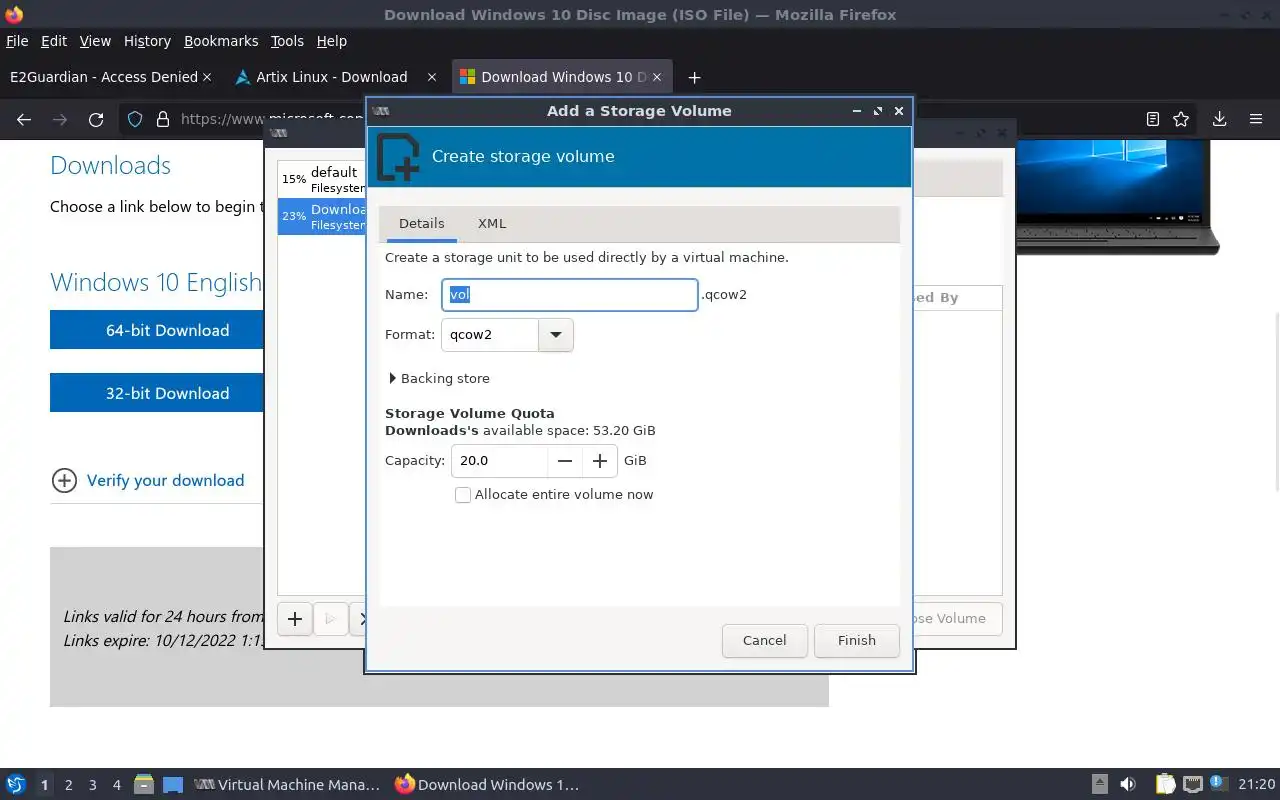Click the show desktop taskbar icon
The image size is (1280, 800).
coord(173,785)
